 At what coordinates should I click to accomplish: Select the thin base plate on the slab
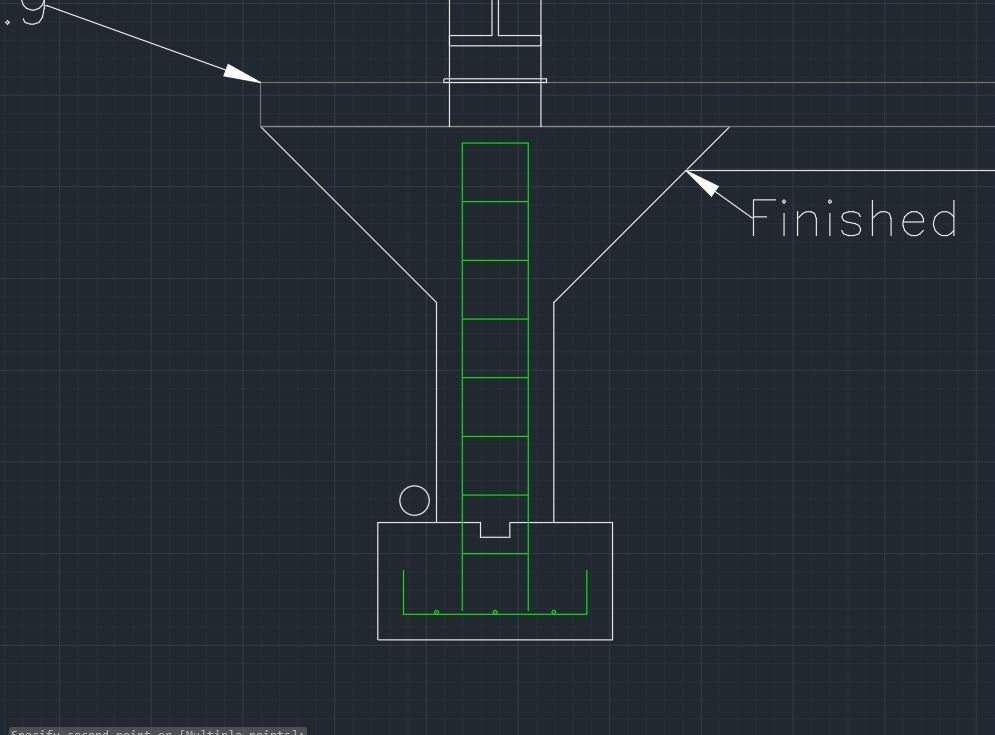pyautogui.click(x=495, y=81)
